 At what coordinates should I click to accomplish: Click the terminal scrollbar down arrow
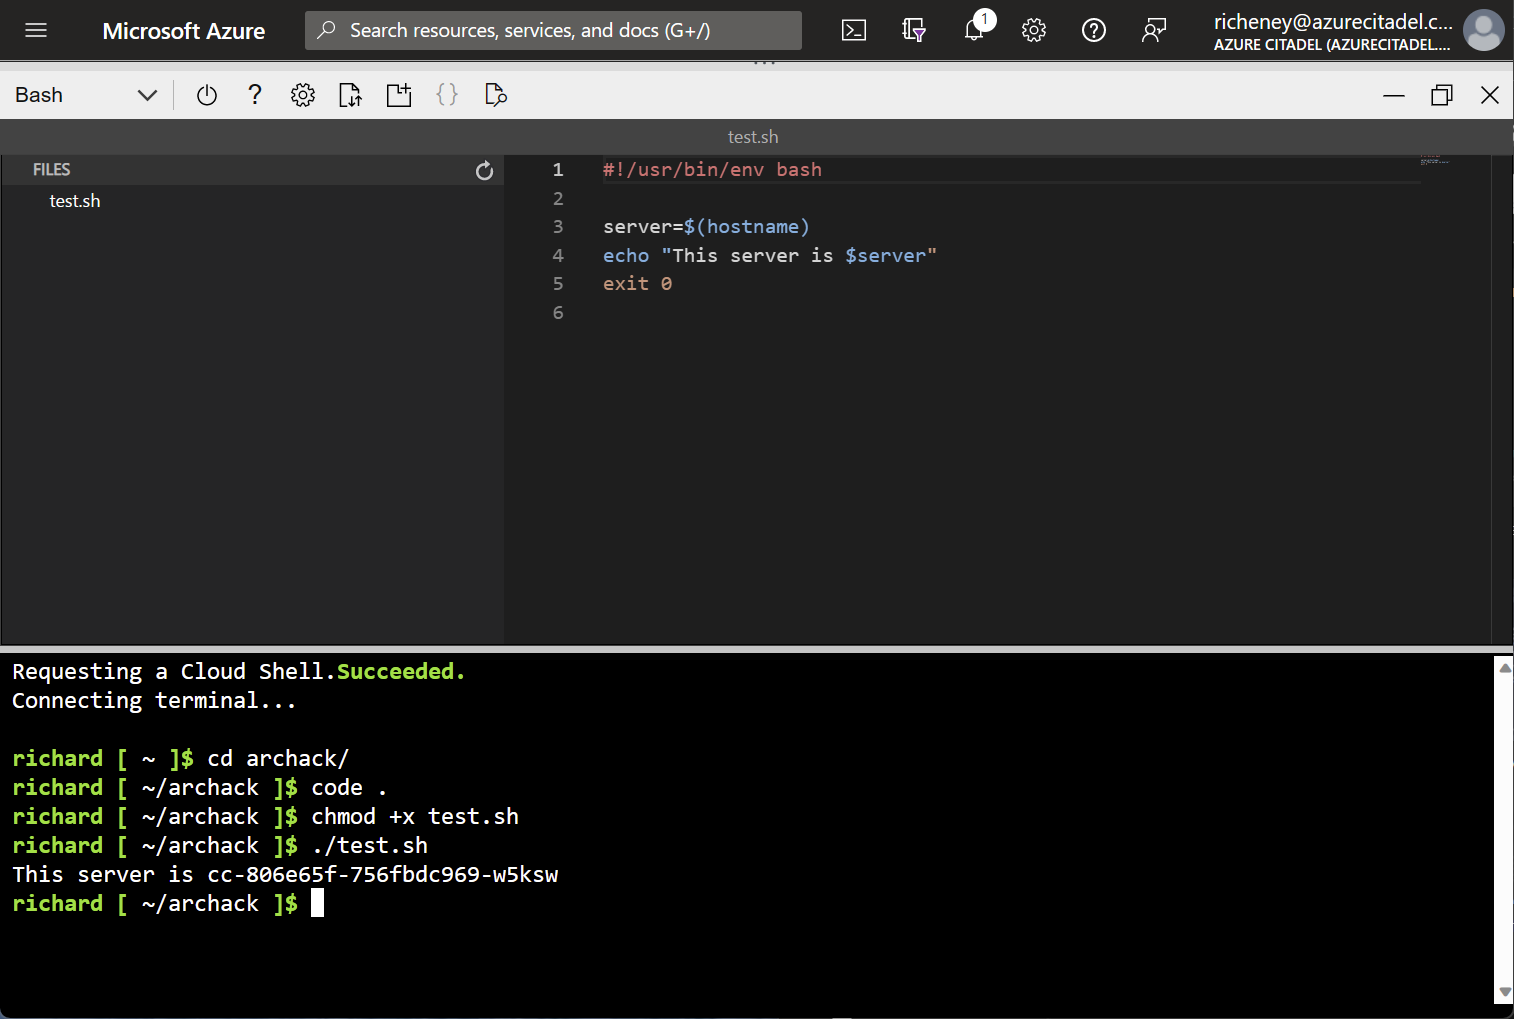pyautogui.click(x=1505, y=992)
